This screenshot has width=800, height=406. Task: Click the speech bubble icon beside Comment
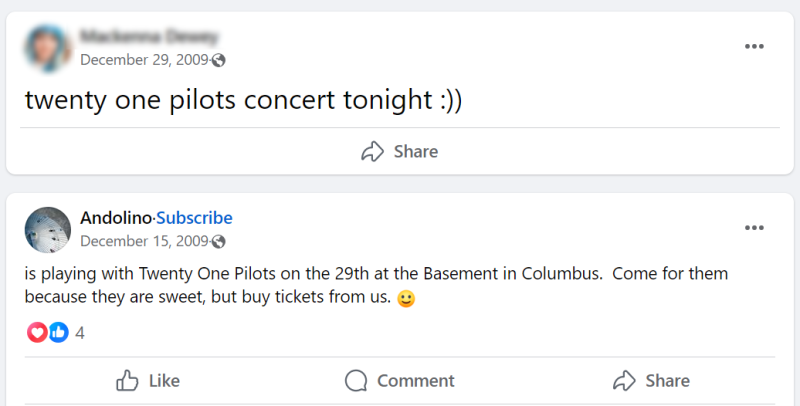(356, 380)
